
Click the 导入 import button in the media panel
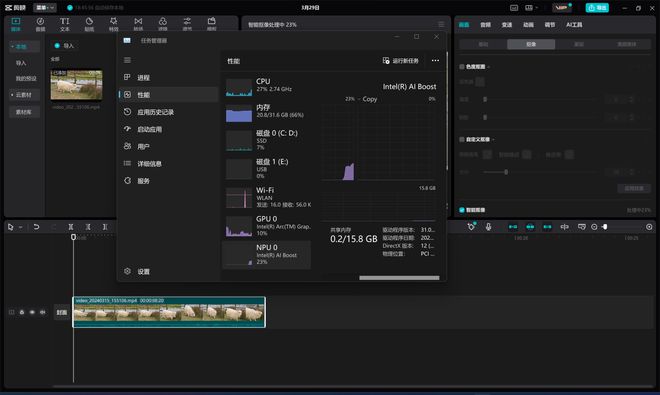click(x=64, y=45)
